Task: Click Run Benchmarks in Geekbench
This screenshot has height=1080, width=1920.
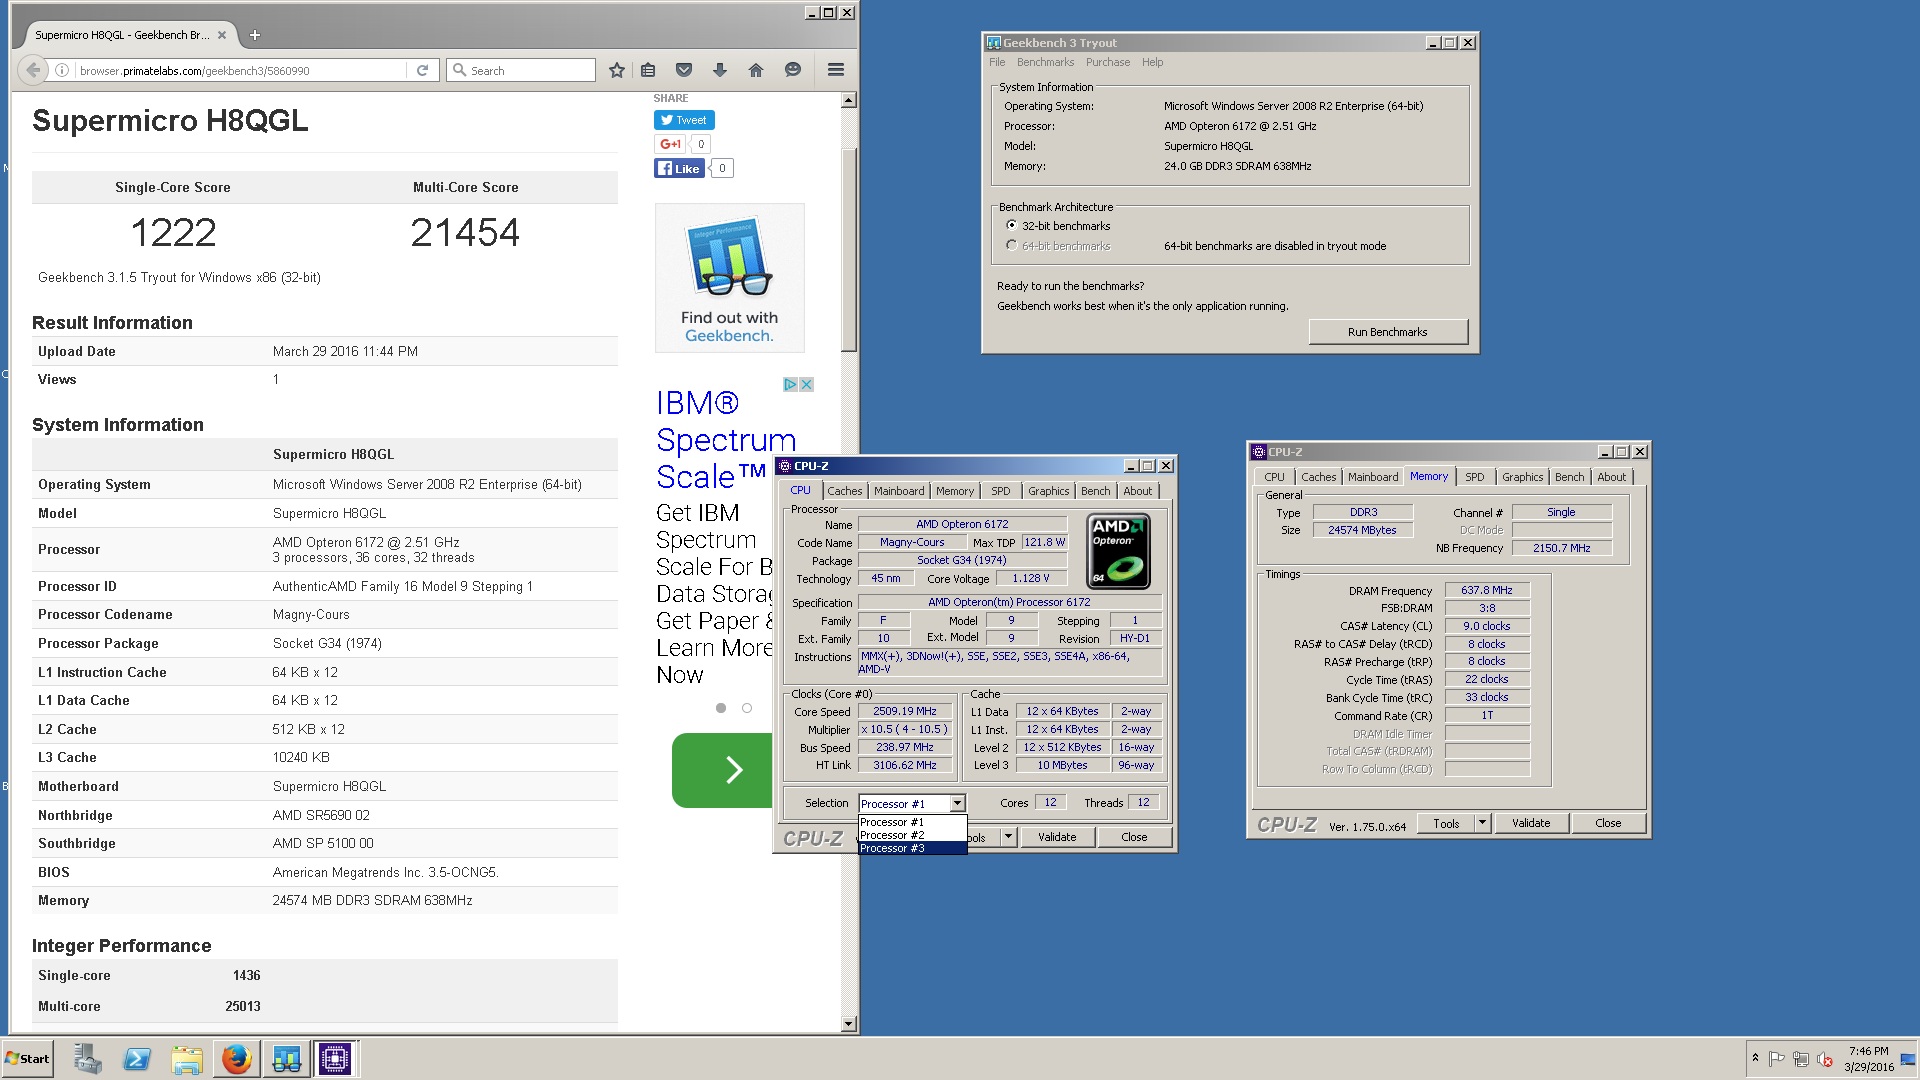Action: click(x=1387, y=332)
